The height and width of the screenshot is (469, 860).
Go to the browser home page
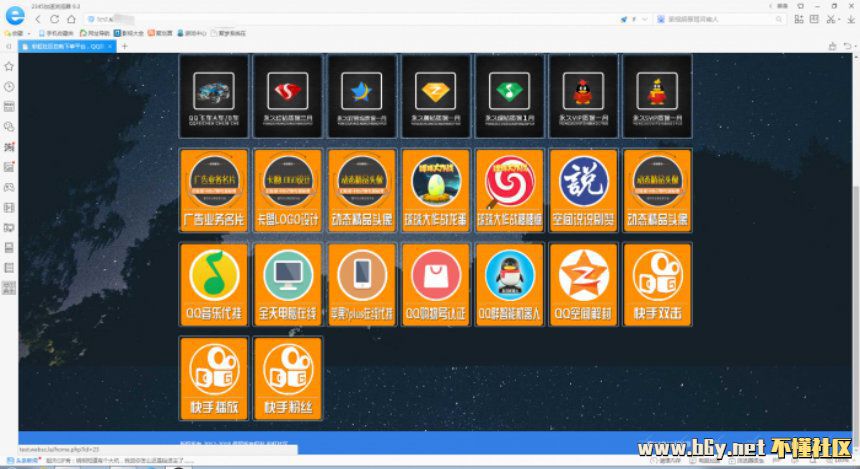71,19
